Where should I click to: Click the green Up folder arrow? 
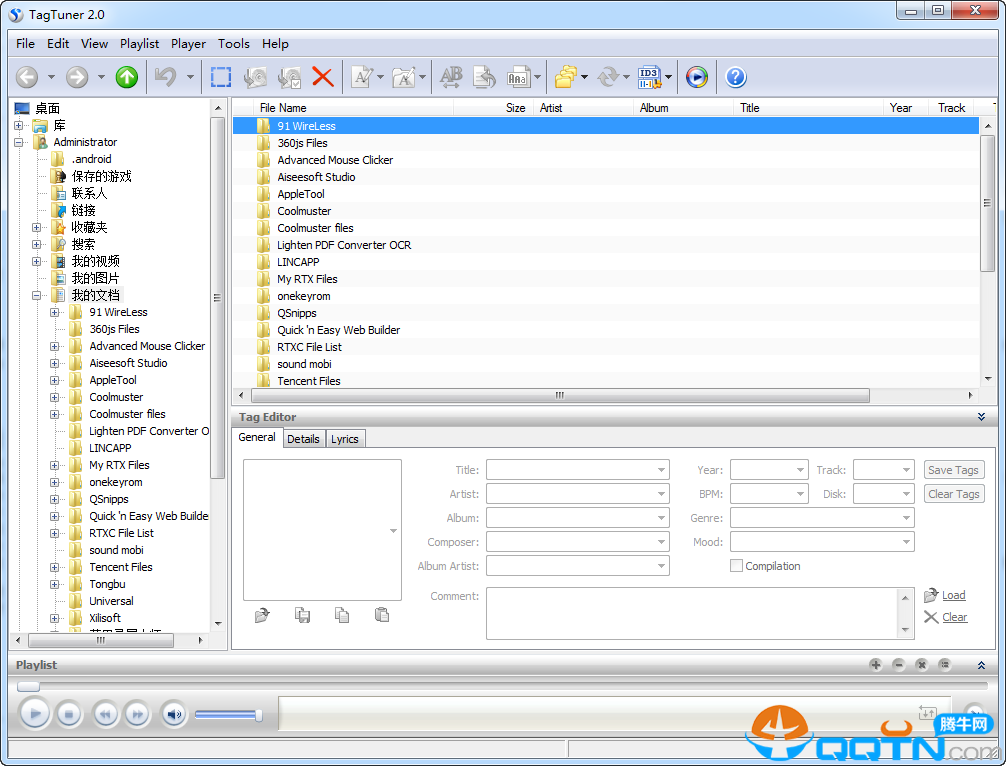tap(126, 77)
